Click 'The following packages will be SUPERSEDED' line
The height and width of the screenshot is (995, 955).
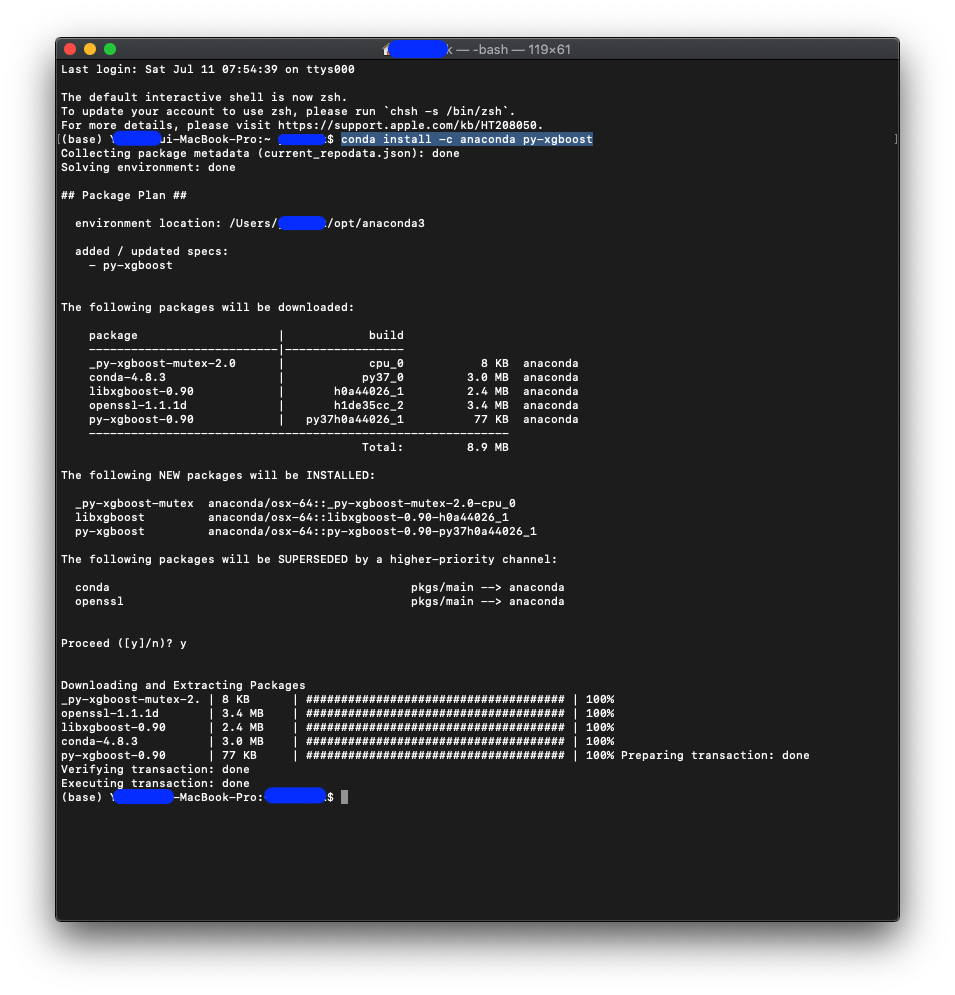click(x=309, y=559)
